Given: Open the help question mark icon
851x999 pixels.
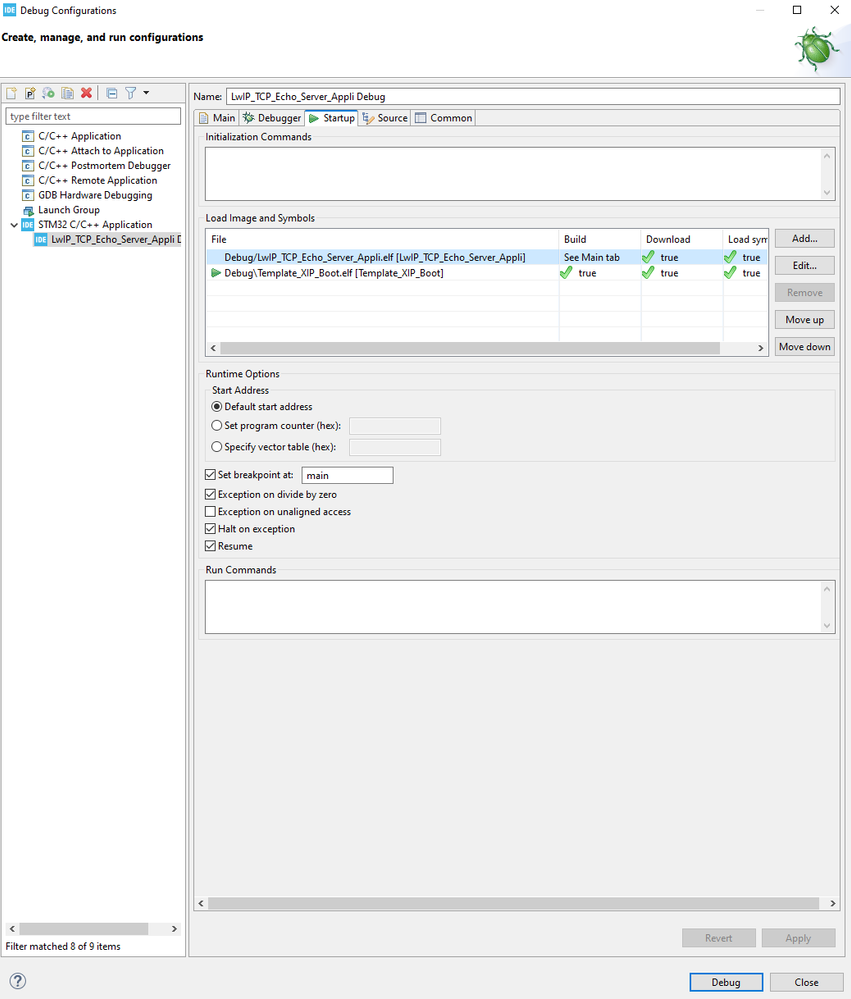Looking at the screenshot, I should click(x=18, y=981).
